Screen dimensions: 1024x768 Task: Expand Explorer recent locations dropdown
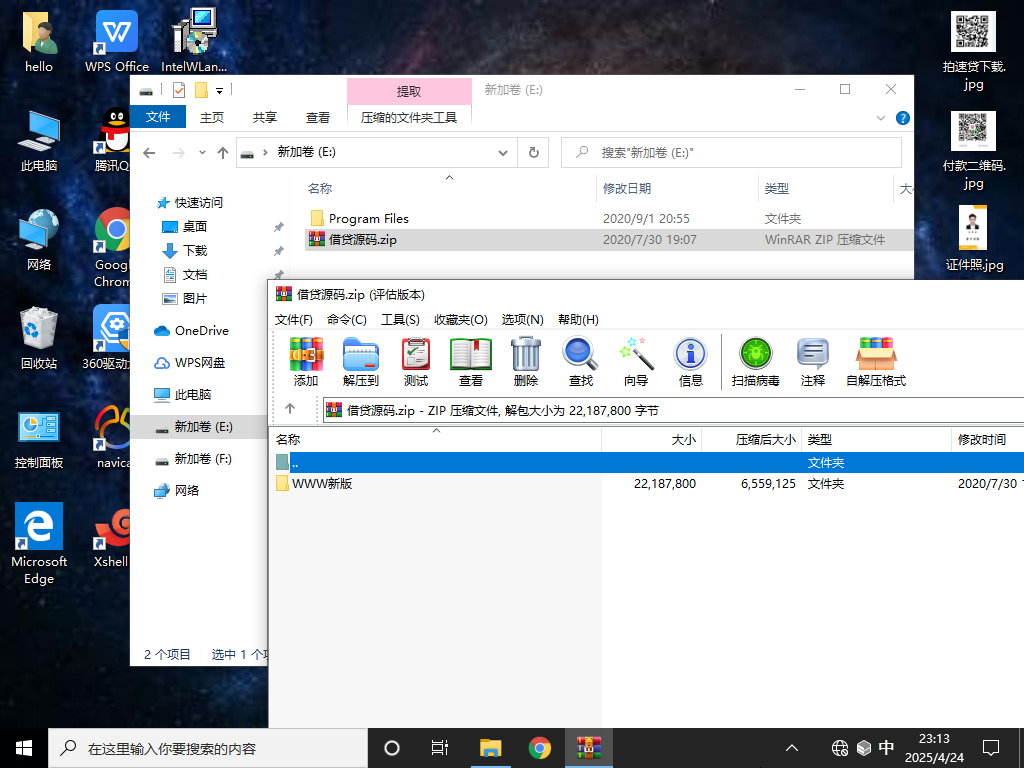pos(202,153)
